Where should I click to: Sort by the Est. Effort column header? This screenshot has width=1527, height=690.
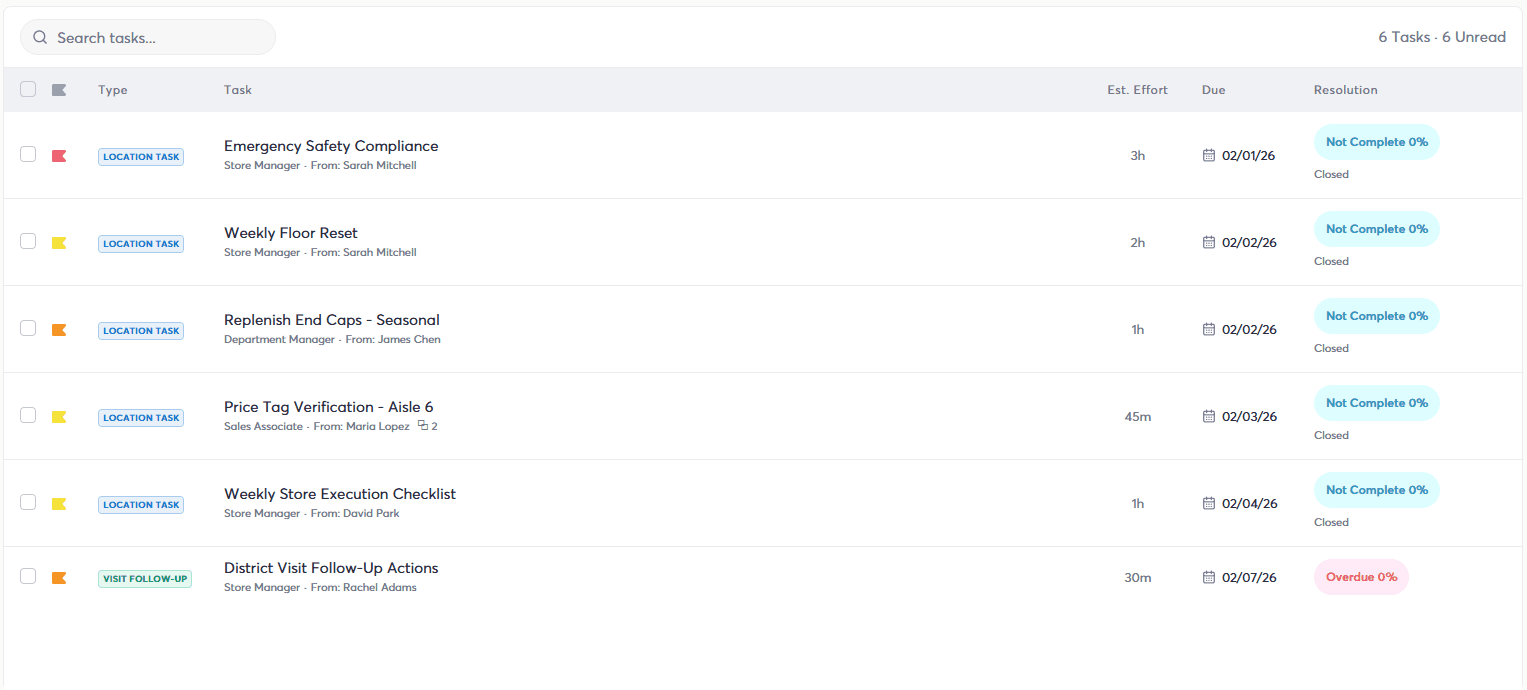(x=1137, y=90)
